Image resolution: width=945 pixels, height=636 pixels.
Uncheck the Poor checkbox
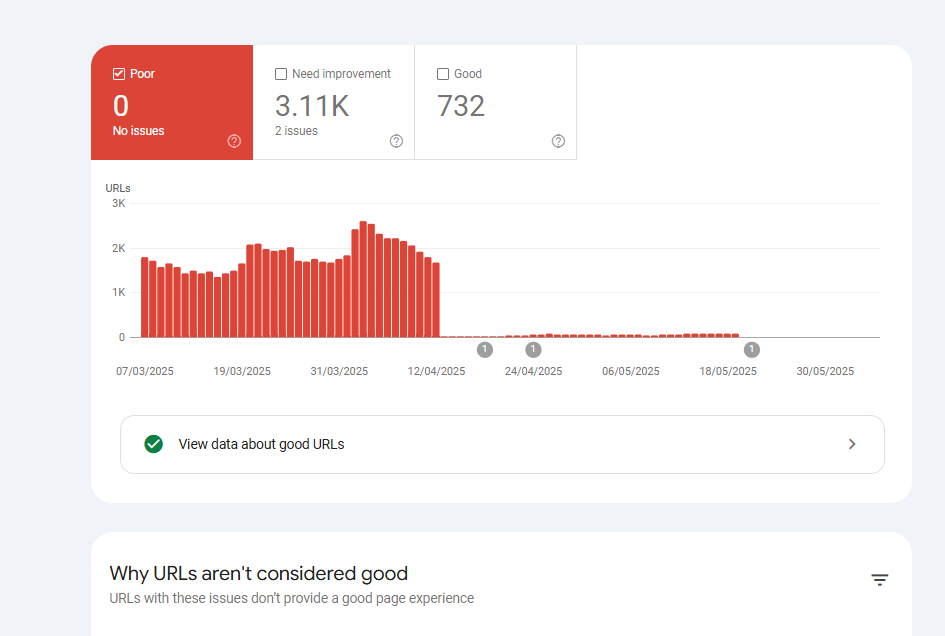(119, 74)
